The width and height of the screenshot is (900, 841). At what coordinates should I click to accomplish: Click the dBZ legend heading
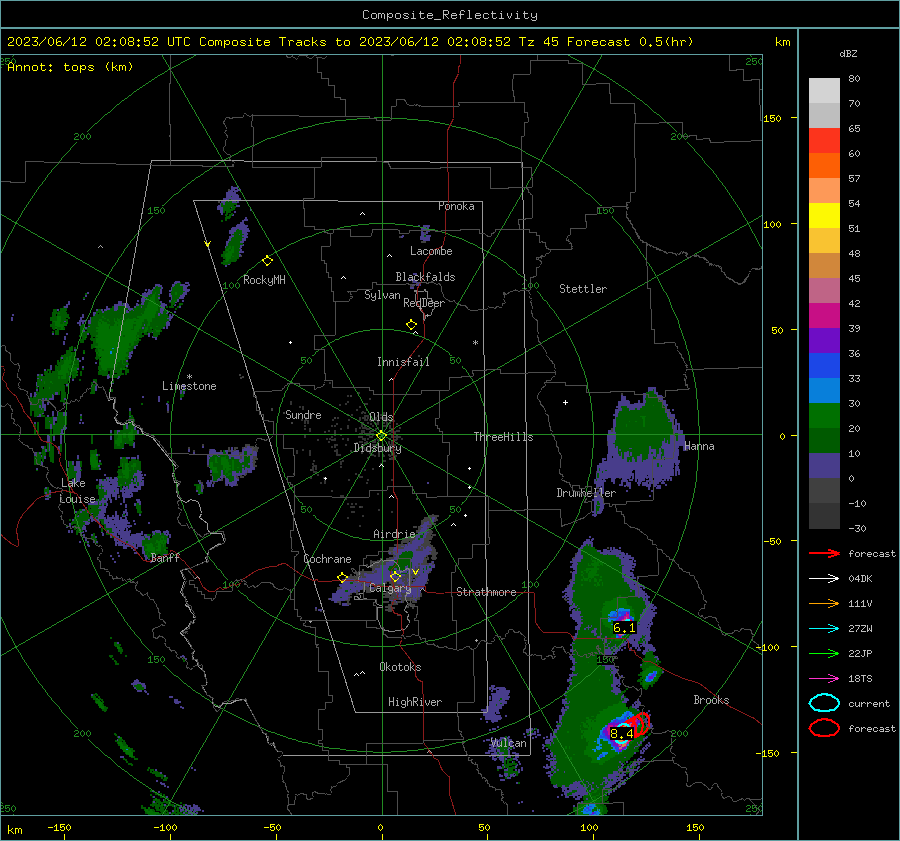click(x=848, y=53)
